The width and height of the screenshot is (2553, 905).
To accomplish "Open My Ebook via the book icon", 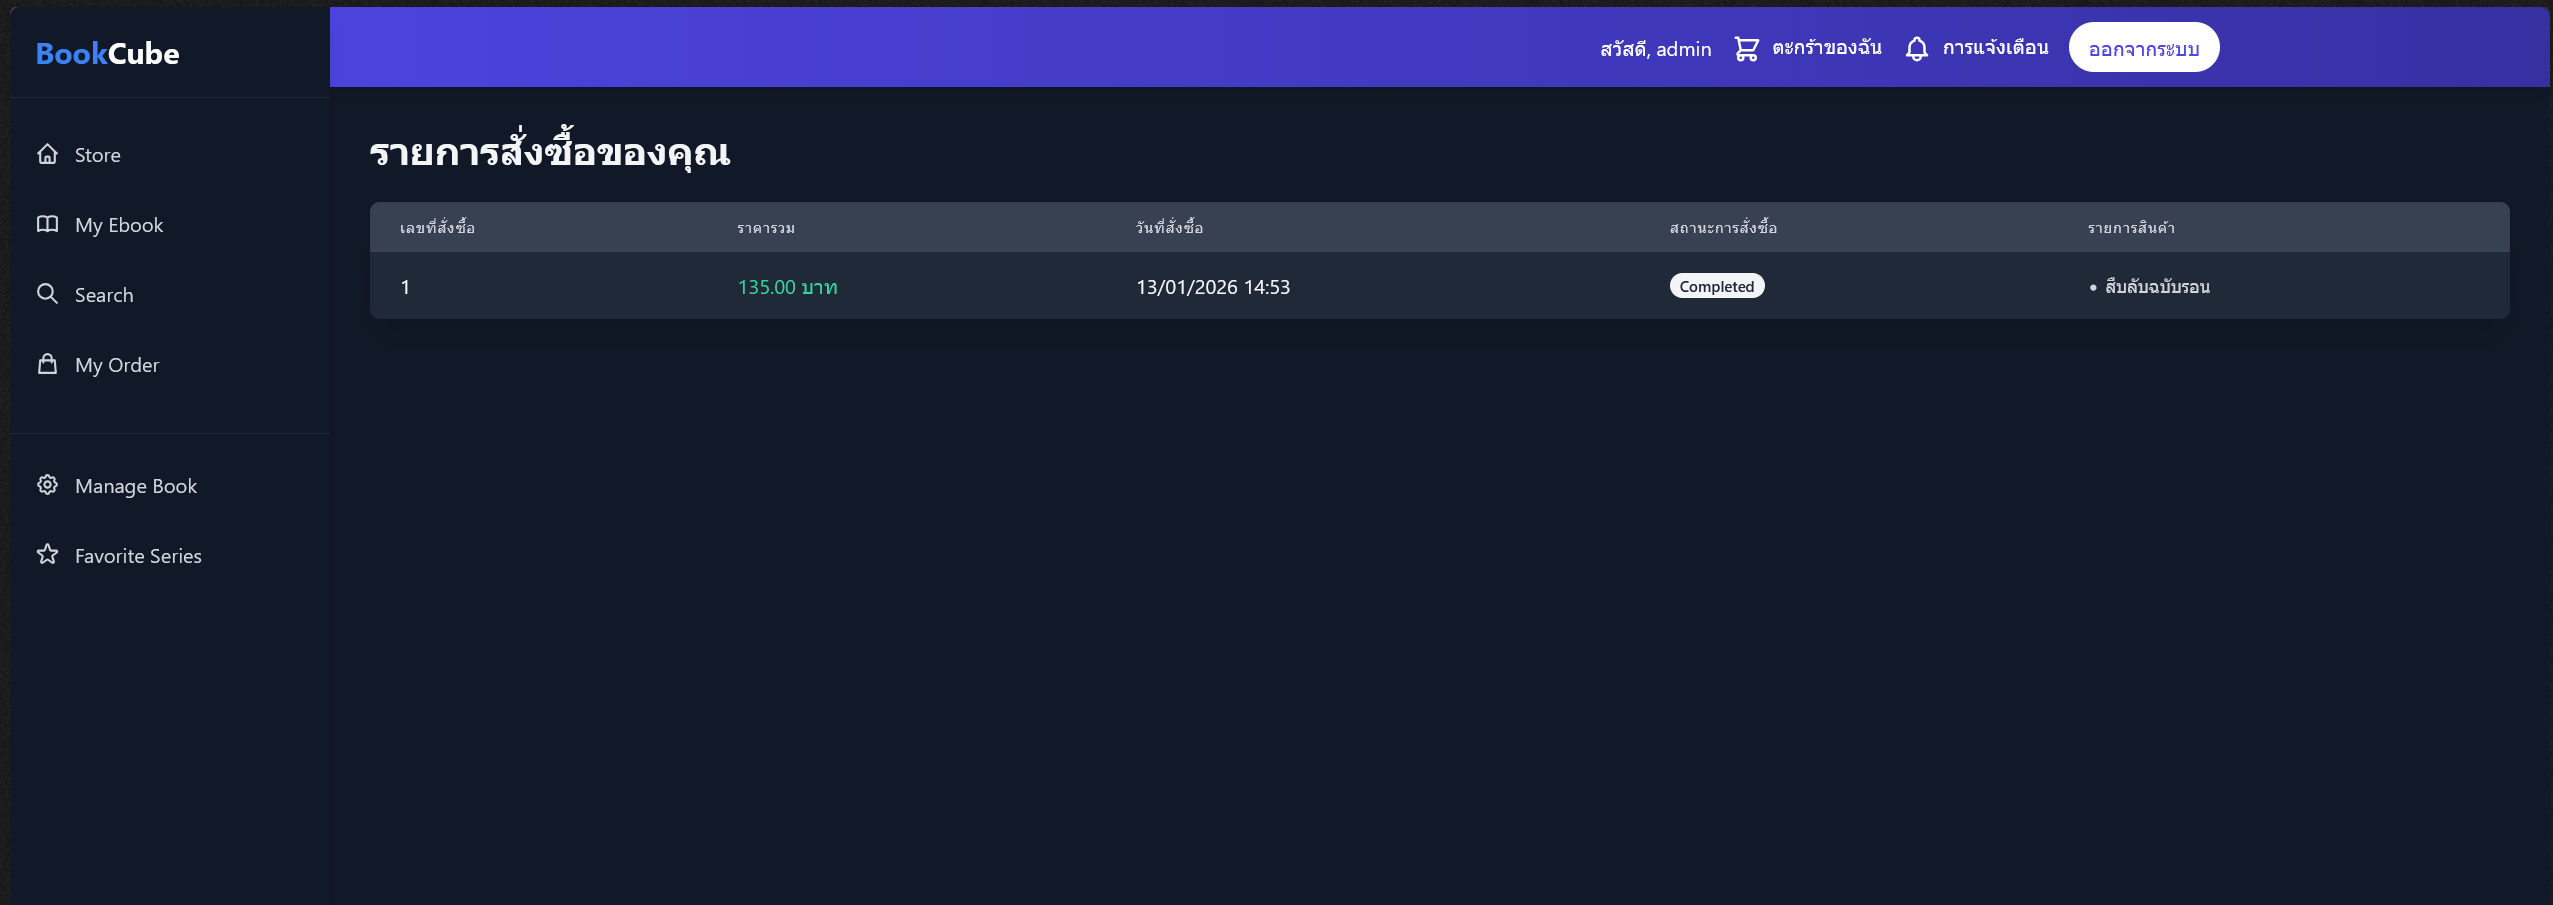I will (47, 223).
